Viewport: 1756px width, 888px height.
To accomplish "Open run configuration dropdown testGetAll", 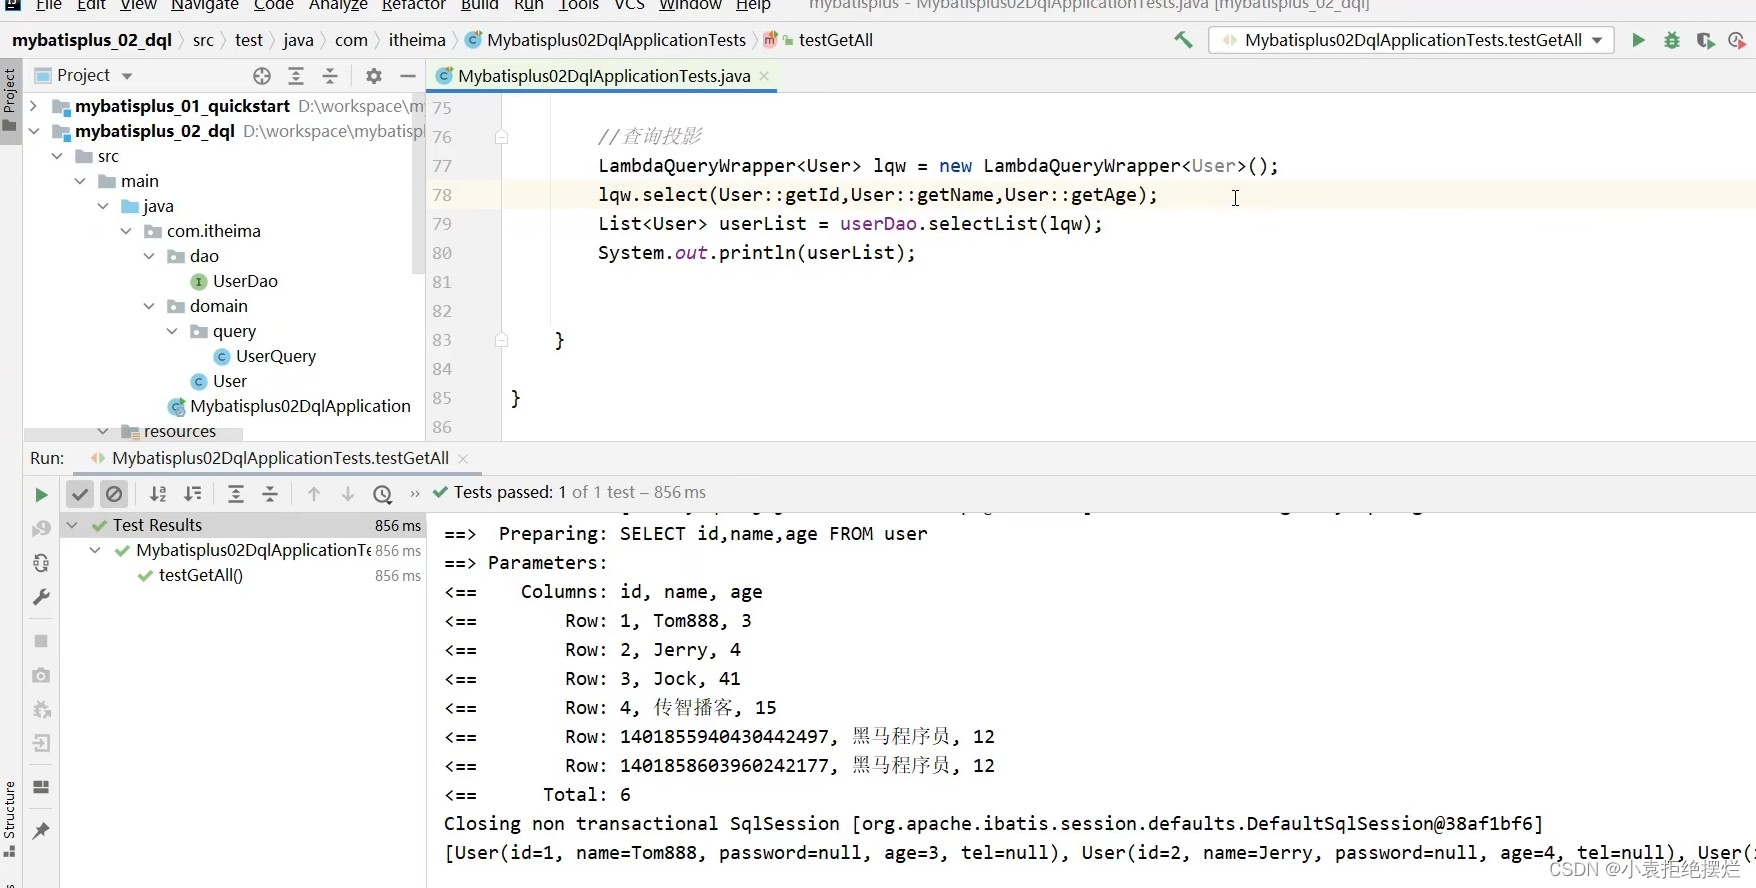I will click(1411, 40).
